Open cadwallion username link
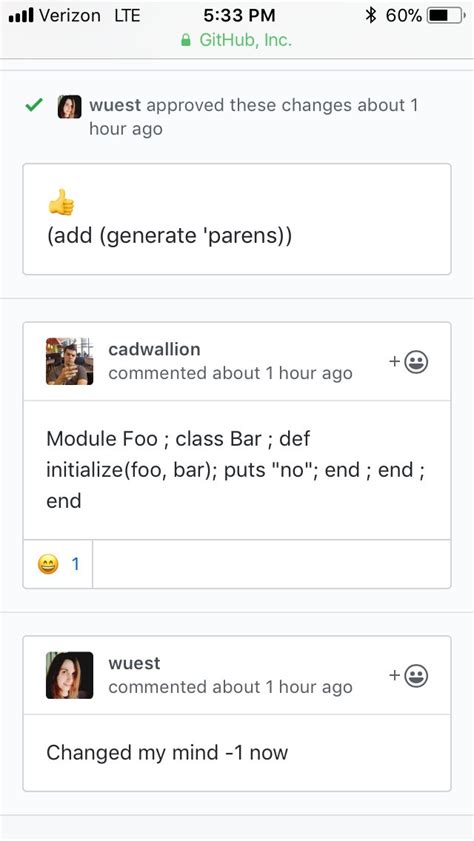This screenshot has height=841, width=474. pos(154,349)
